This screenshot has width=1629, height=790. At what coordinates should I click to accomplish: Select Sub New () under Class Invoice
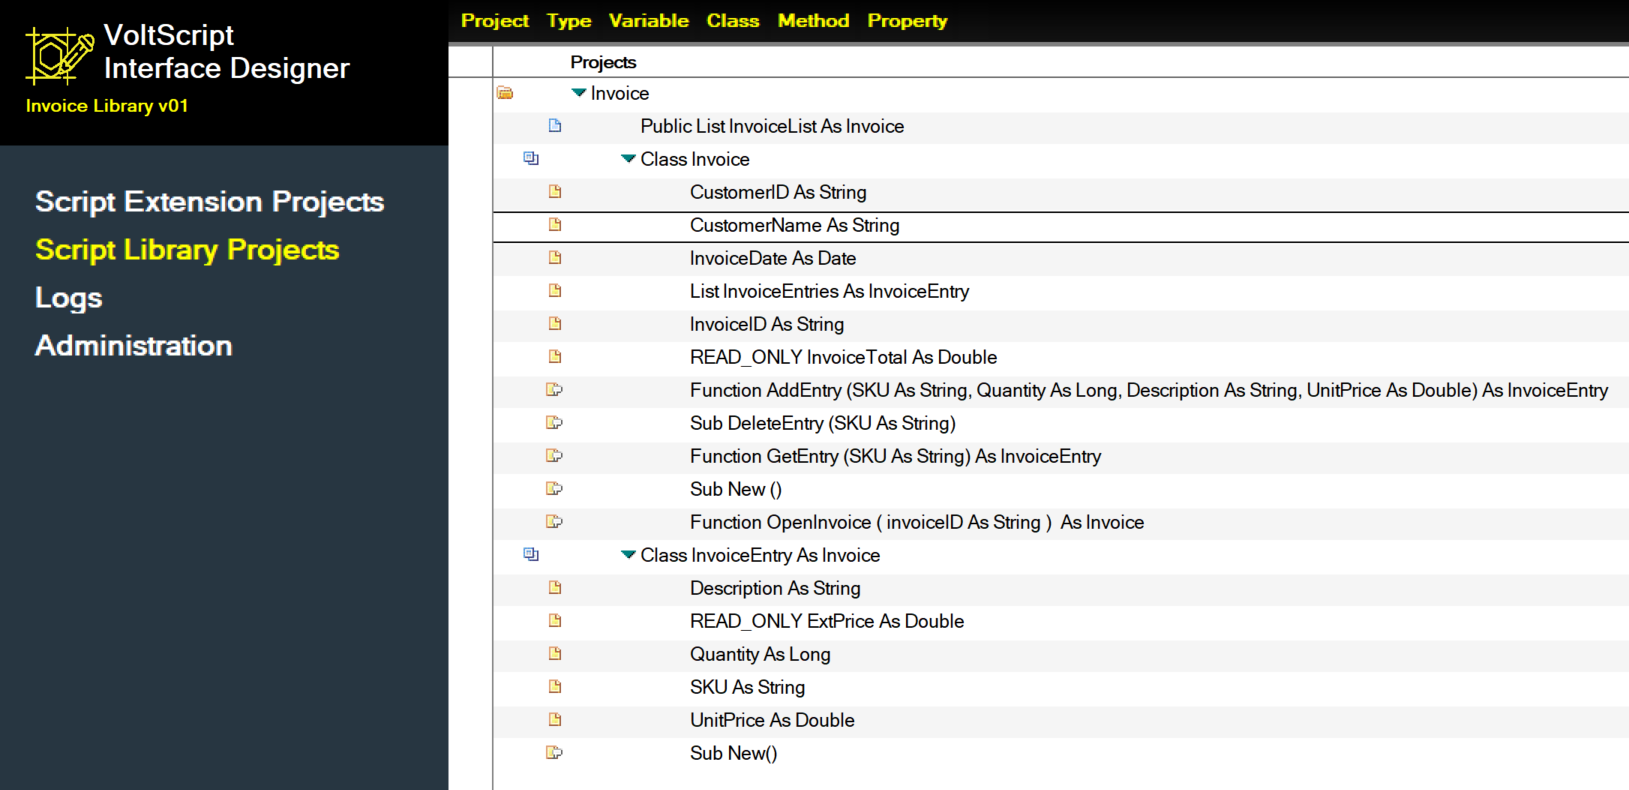(x=736, y=489)
